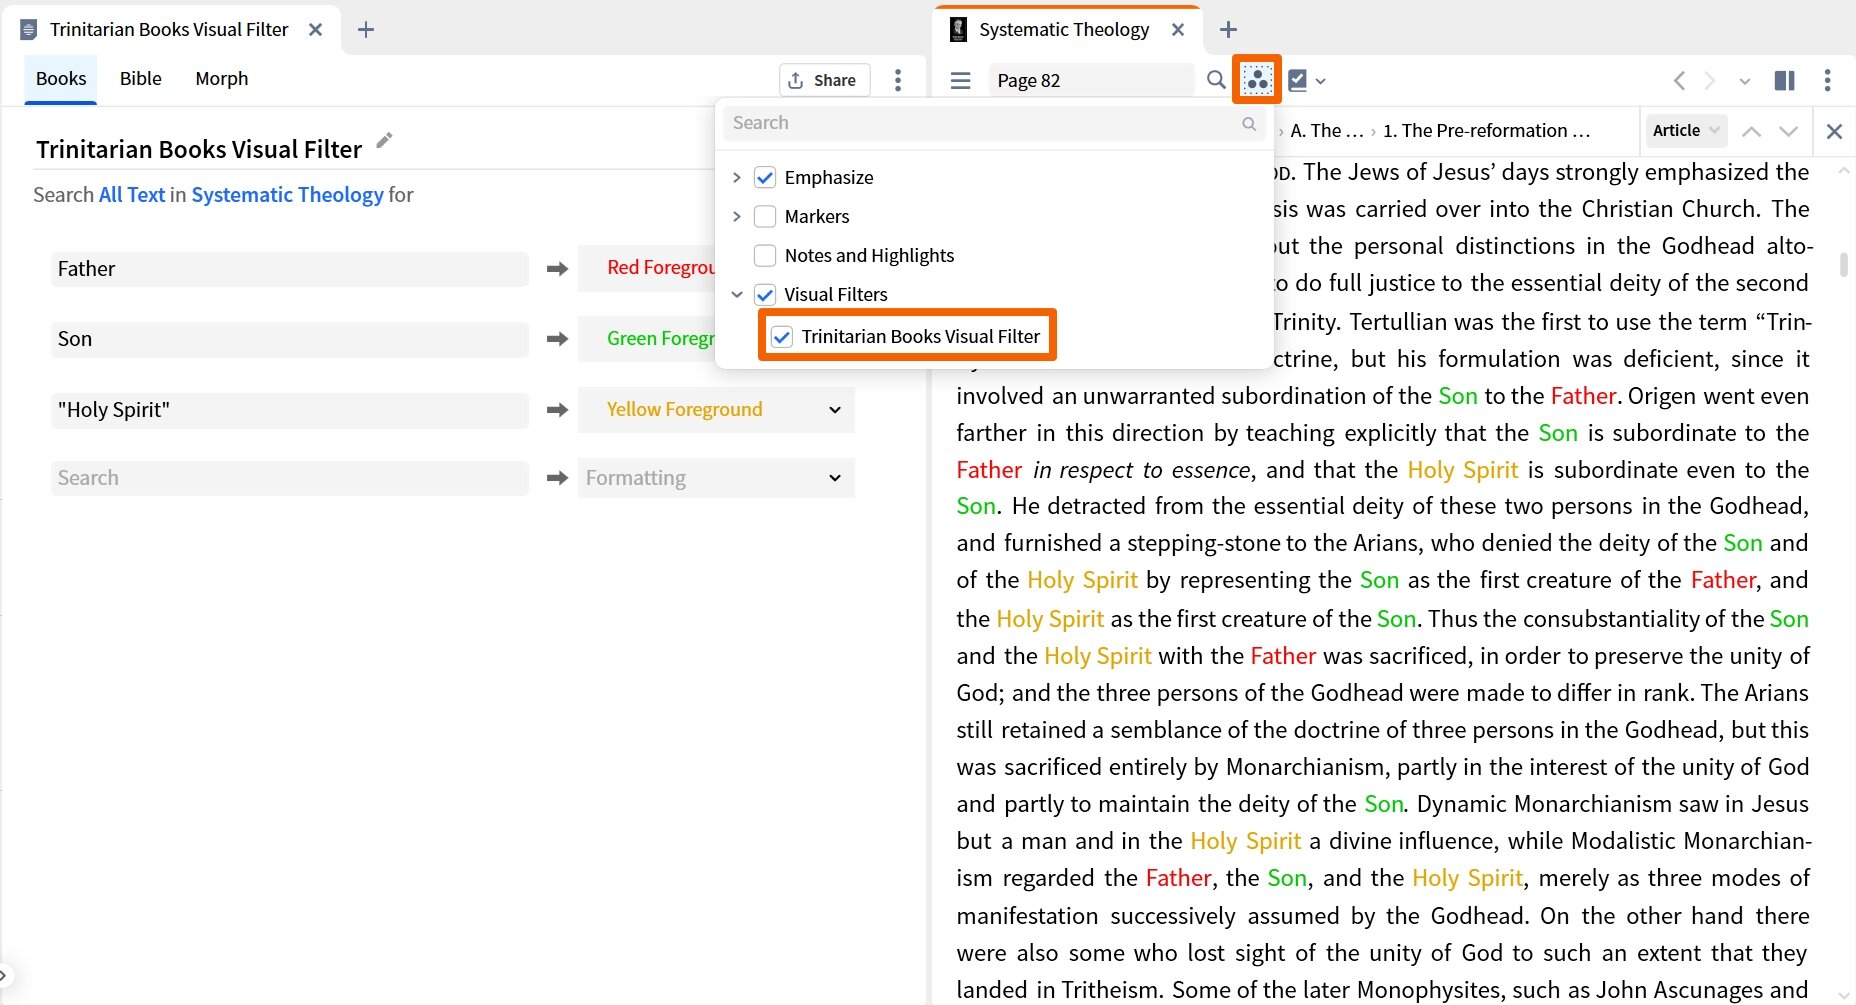The height and width of the screenshot is (1005, 1856).
Task: Select the Visual Filters icon
Action: 1257,79
